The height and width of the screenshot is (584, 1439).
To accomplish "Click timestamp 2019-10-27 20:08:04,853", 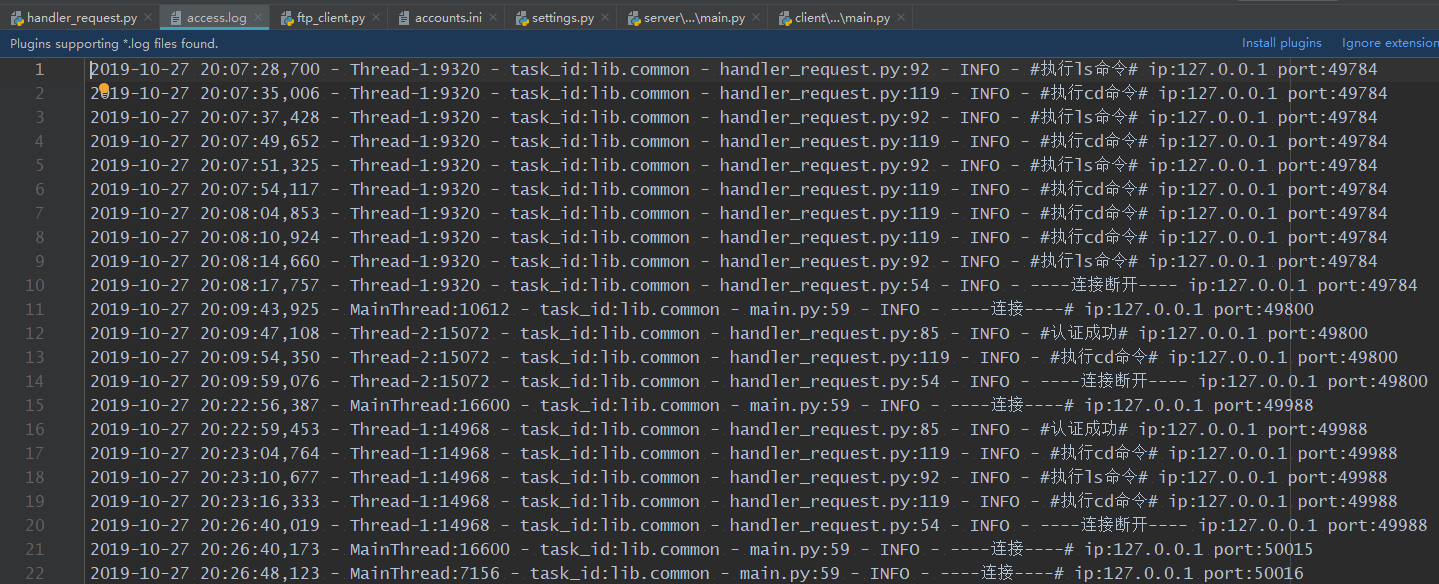I will click(x=205, y=213).
